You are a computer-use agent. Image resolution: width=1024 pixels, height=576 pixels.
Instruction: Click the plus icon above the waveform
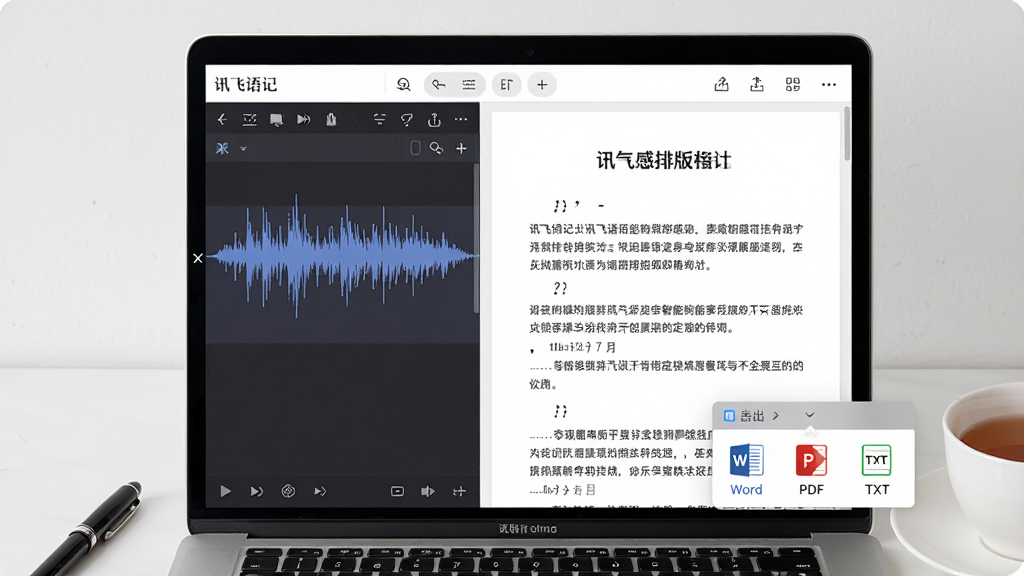coord(461,148)
